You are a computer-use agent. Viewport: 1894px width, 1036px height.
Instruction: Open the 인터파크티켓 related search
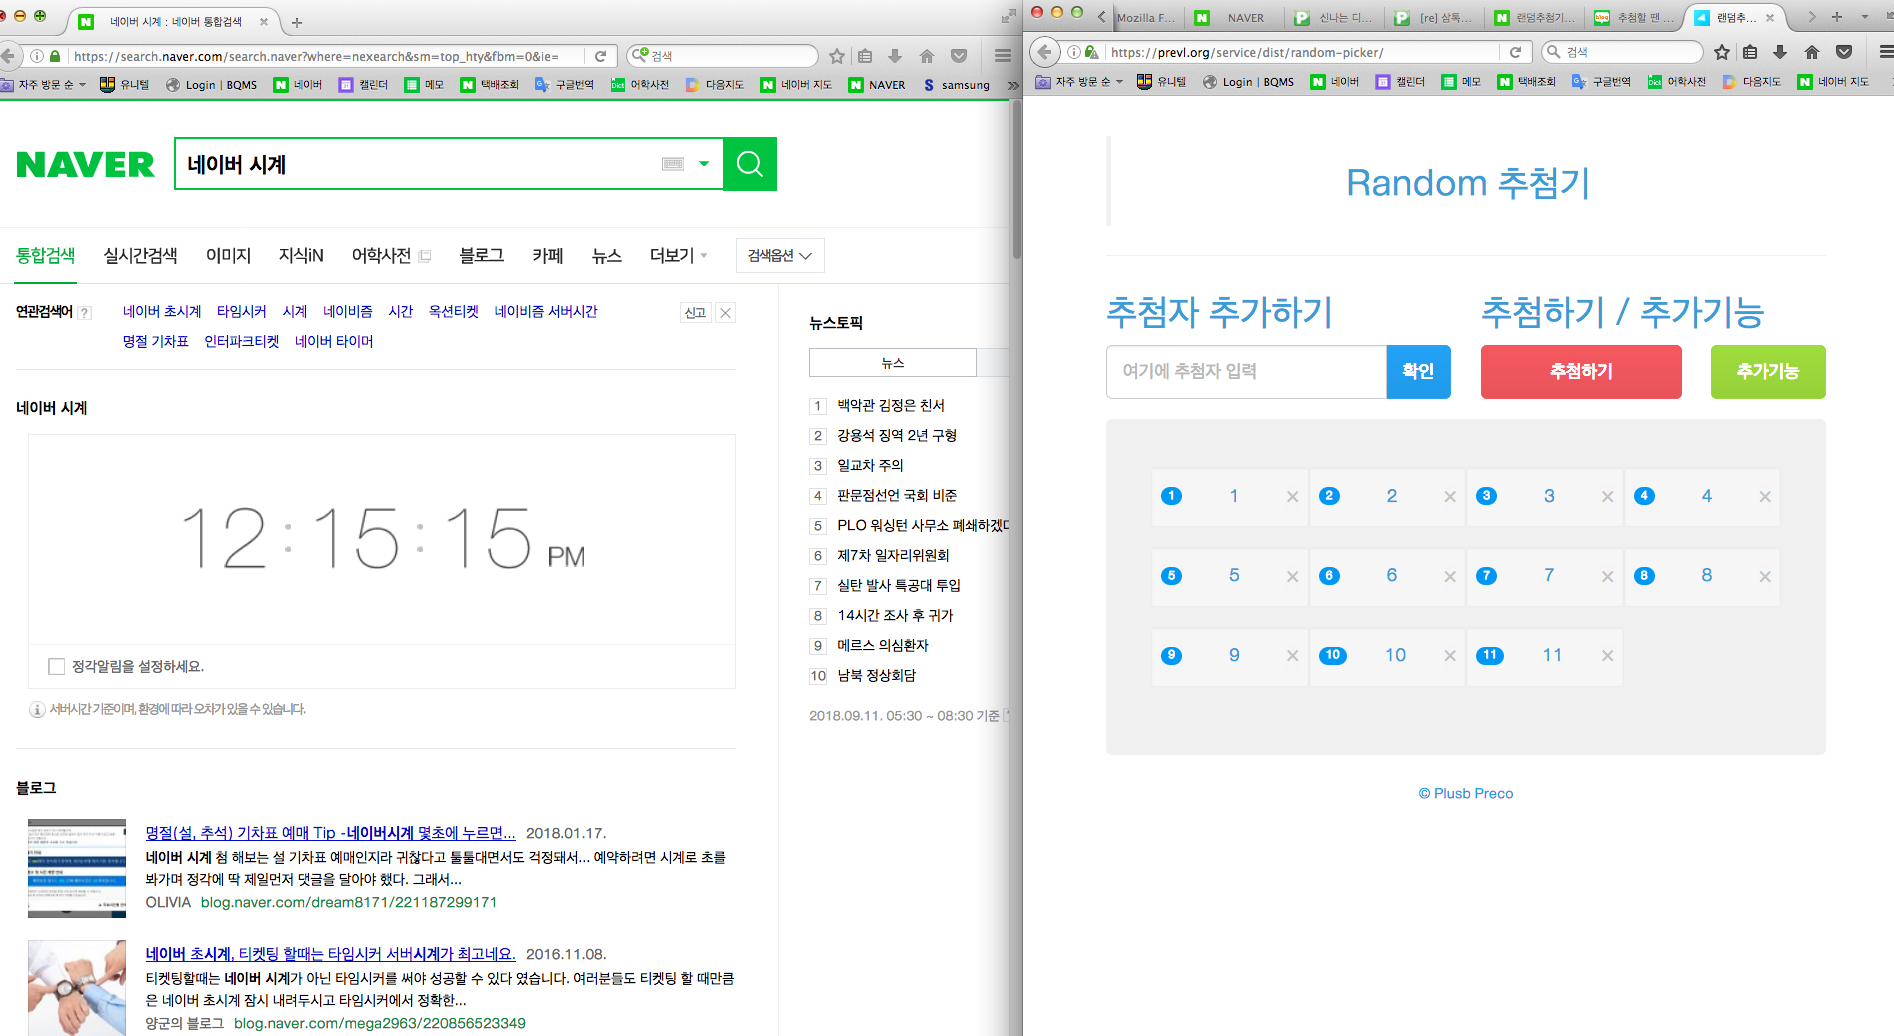click(x=242, y=341)
